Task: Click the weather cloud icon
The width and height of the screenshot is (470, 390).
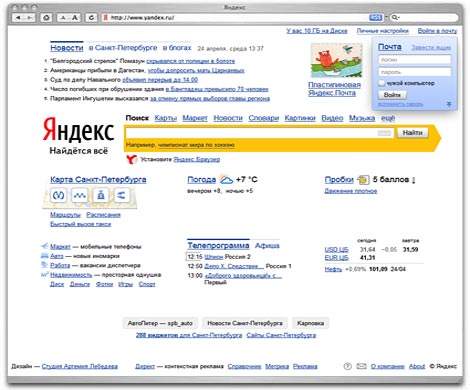Action: coord(226,179)
